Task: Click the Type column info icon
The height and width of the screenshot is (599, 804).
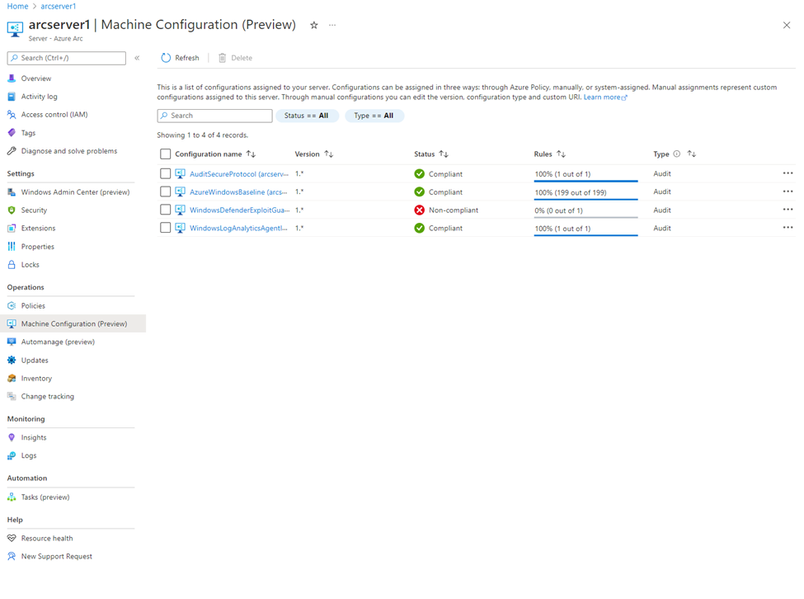Action: point(677,154)
